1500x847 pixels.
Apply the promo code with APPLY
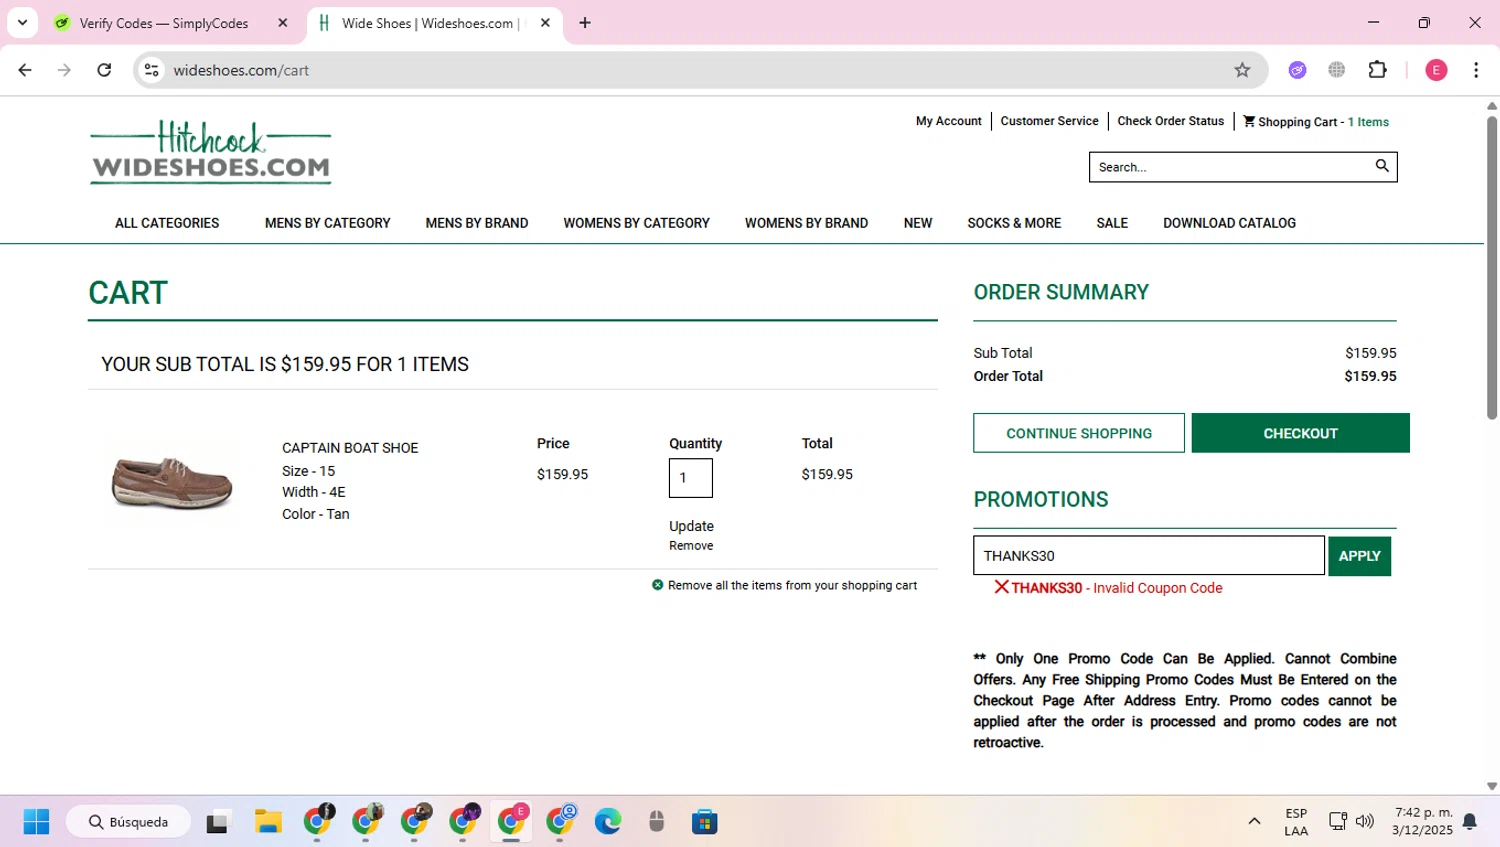click(x=1359, y=556)
